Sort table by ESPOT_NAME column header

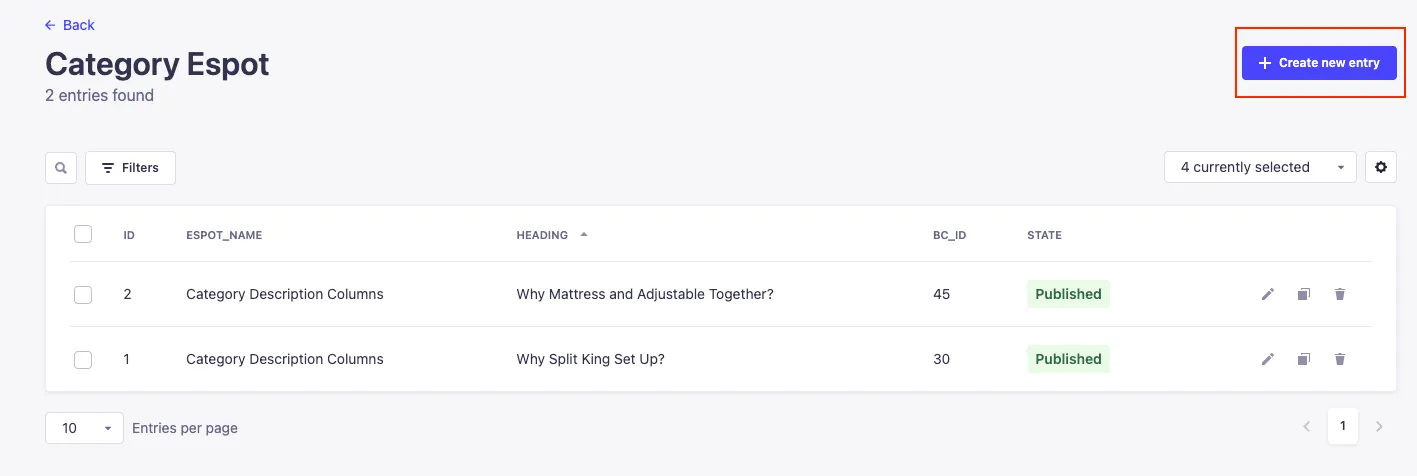coord(224,235)
